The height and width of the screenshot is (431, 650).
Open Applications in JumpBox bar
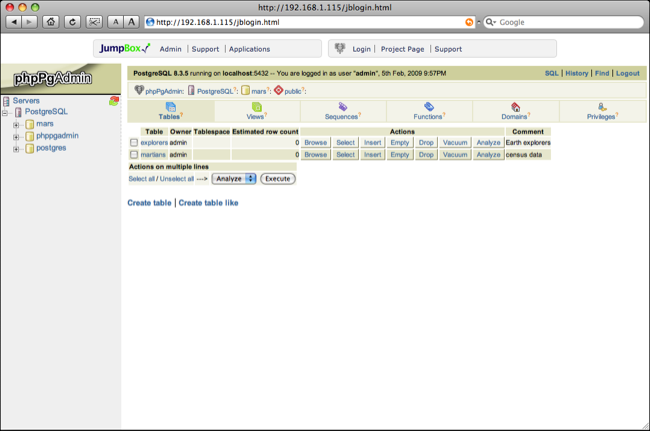(x=249, y=49)
